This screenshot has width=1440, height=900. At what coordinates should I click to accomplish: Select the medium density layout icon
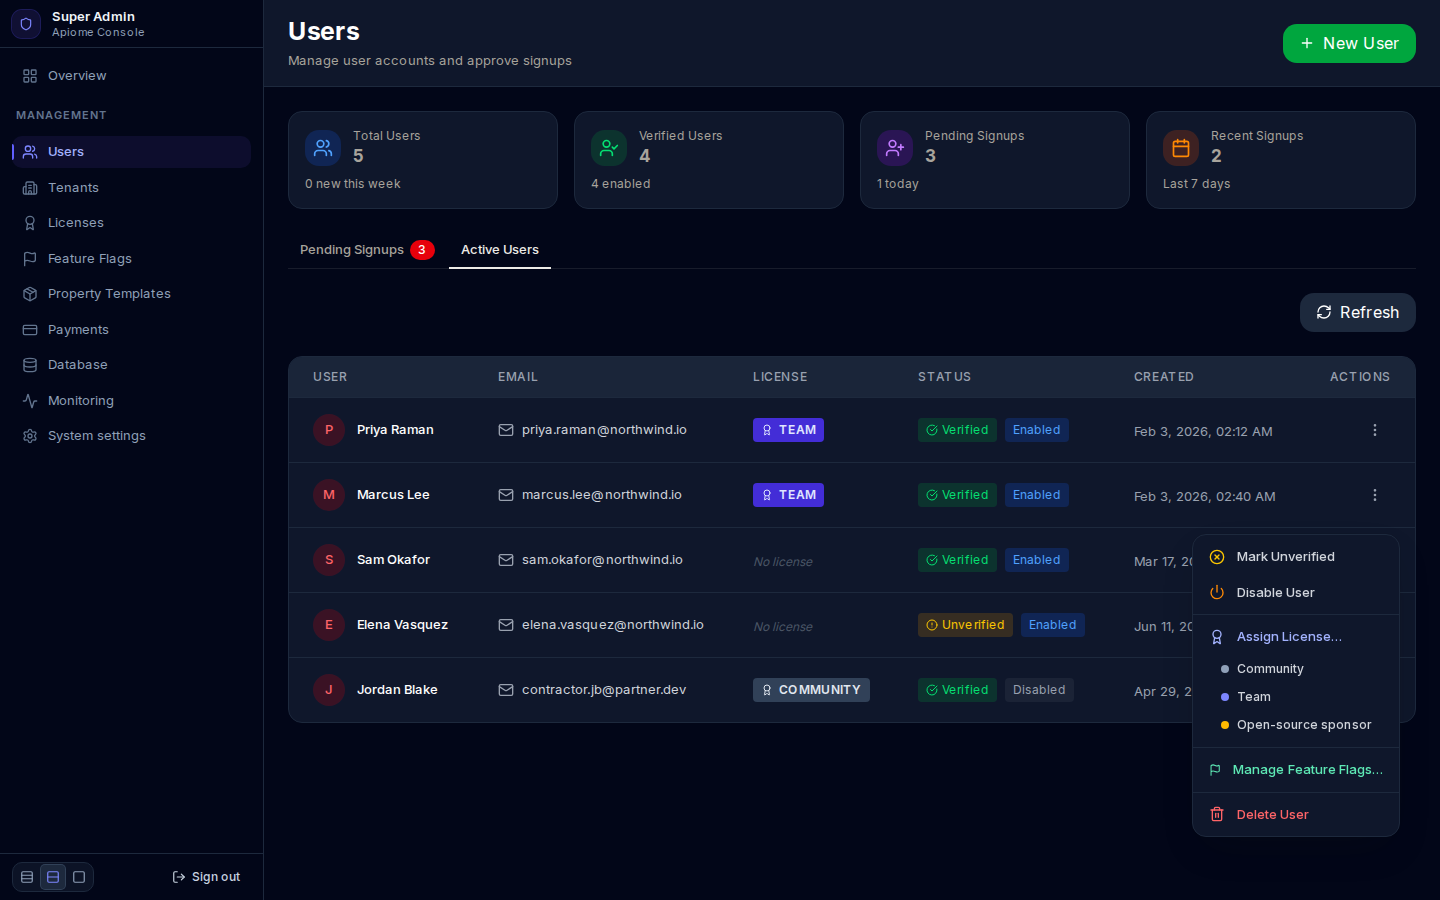(x=53, y=877)
